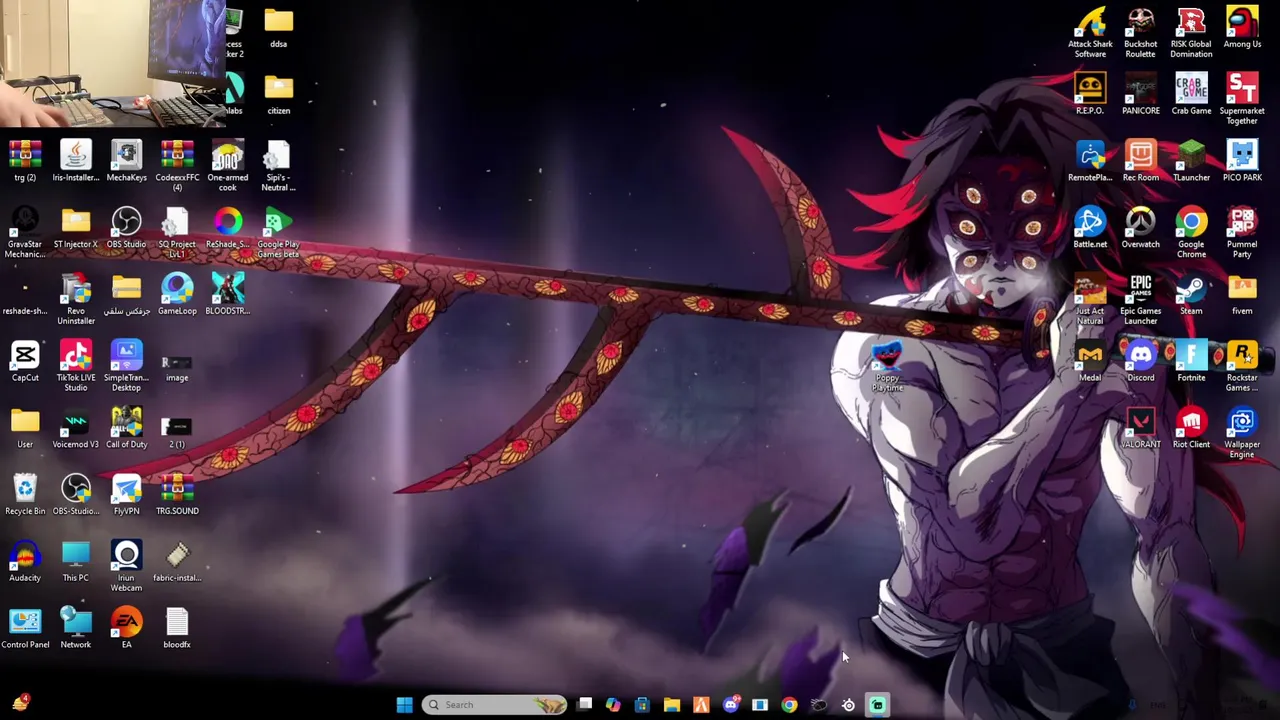The width and height of the screenshot is (1280, 720).
Task: Select the Rec Room desktop icon
Action: point(1141,161)
